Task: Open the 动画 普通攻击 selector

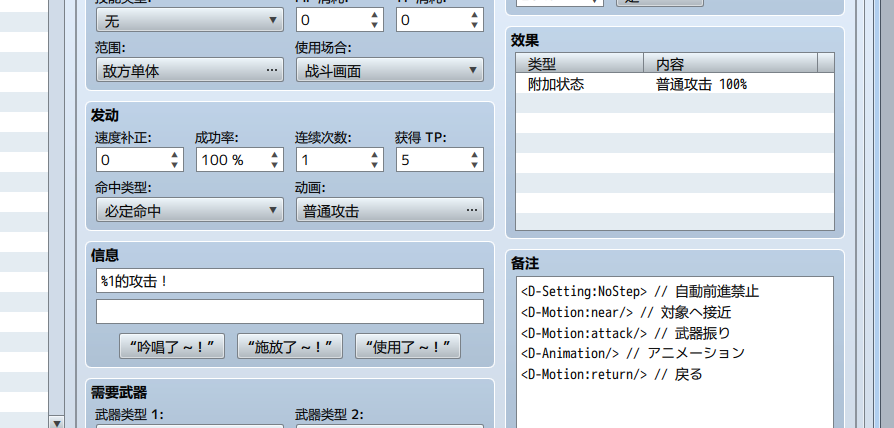Action: tap(389, 210)
